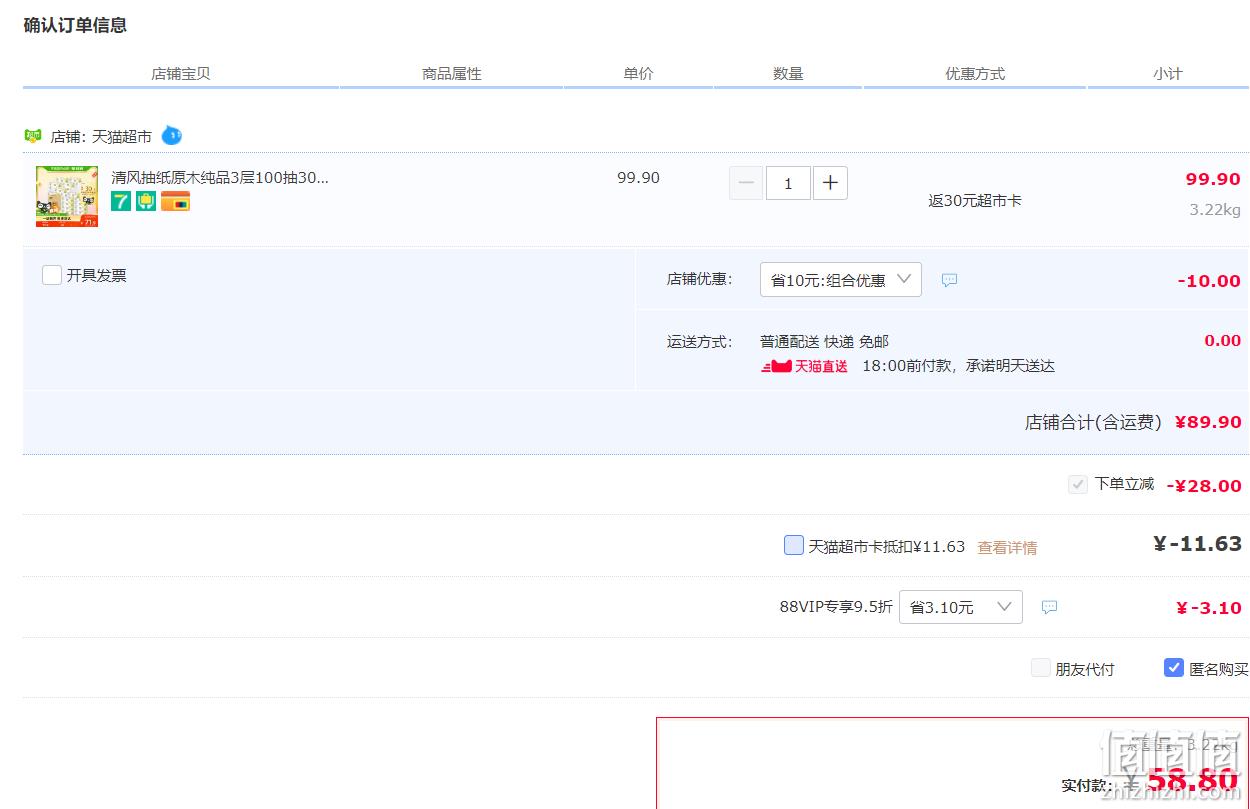Click the -¥28.00 order reduction amount
Image resolution: width=1250 pixels, height=809 pixels.
[x=1204, y=486]
